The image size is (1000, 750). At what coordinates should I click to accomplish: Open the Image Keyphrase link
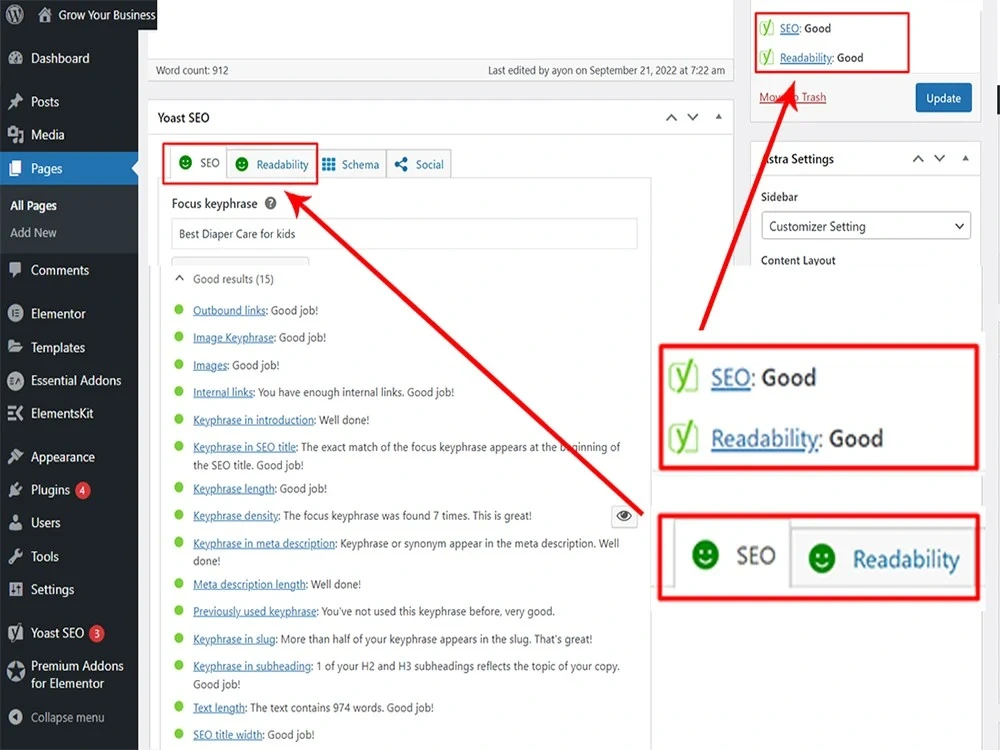(x=233, y=337)
